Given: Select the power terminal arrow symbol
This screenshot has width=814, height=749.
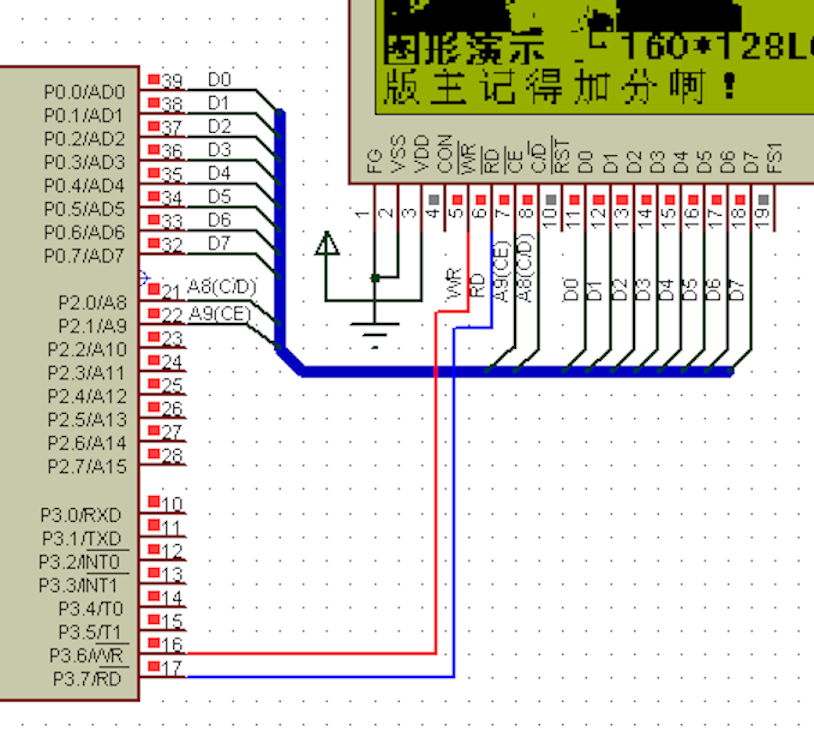Looking at the screenshot, I should pyautogui.click(x=326, y=245).
